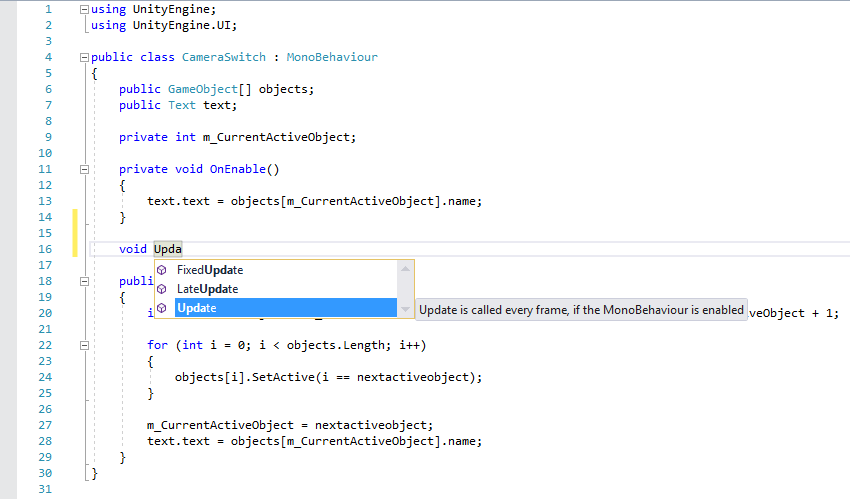Click line number 31 in the gutter
This screenshot has width=850, height=499.
[x=45, y=489]
